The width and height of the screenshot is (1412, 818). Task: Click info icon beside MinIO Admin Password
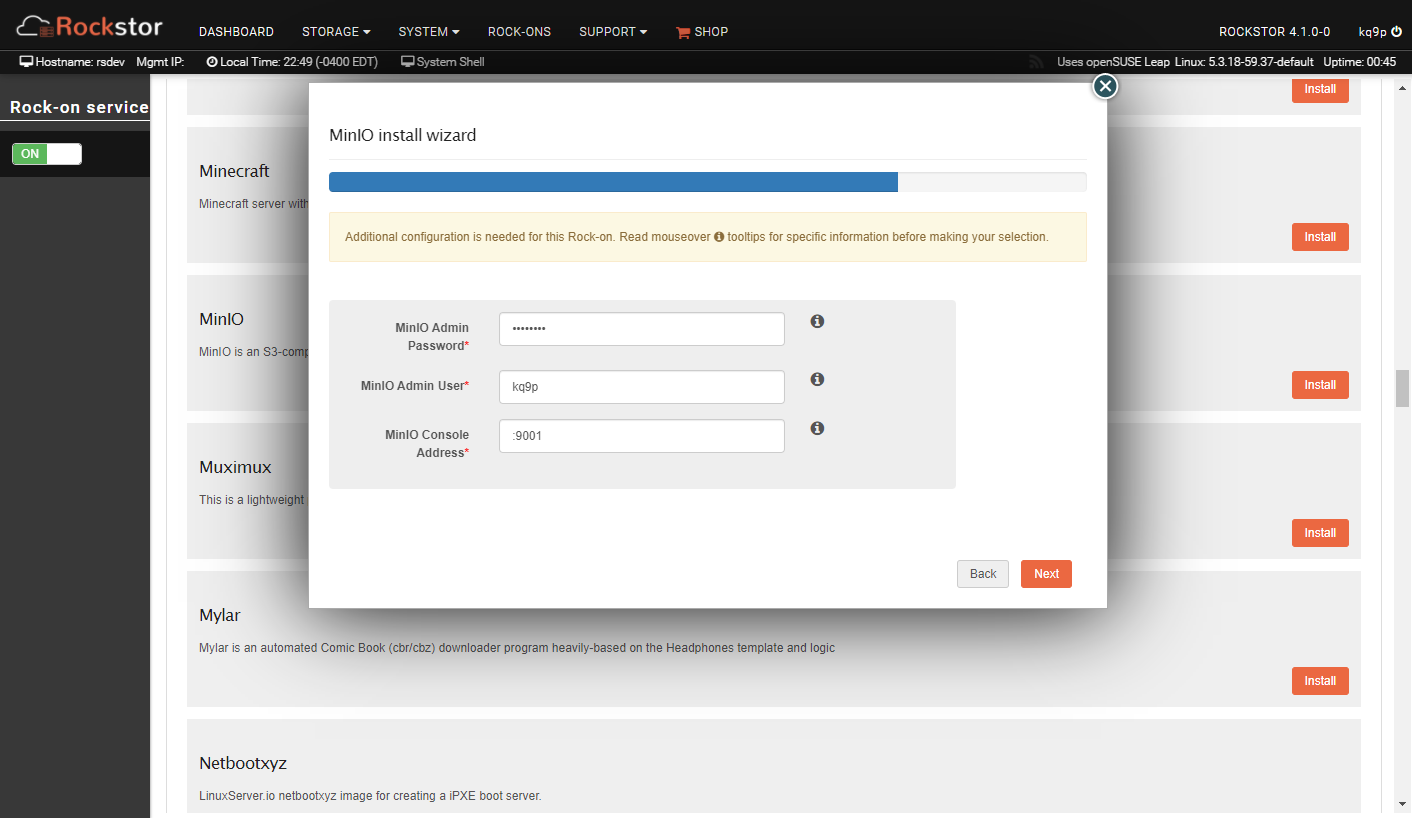817,321
